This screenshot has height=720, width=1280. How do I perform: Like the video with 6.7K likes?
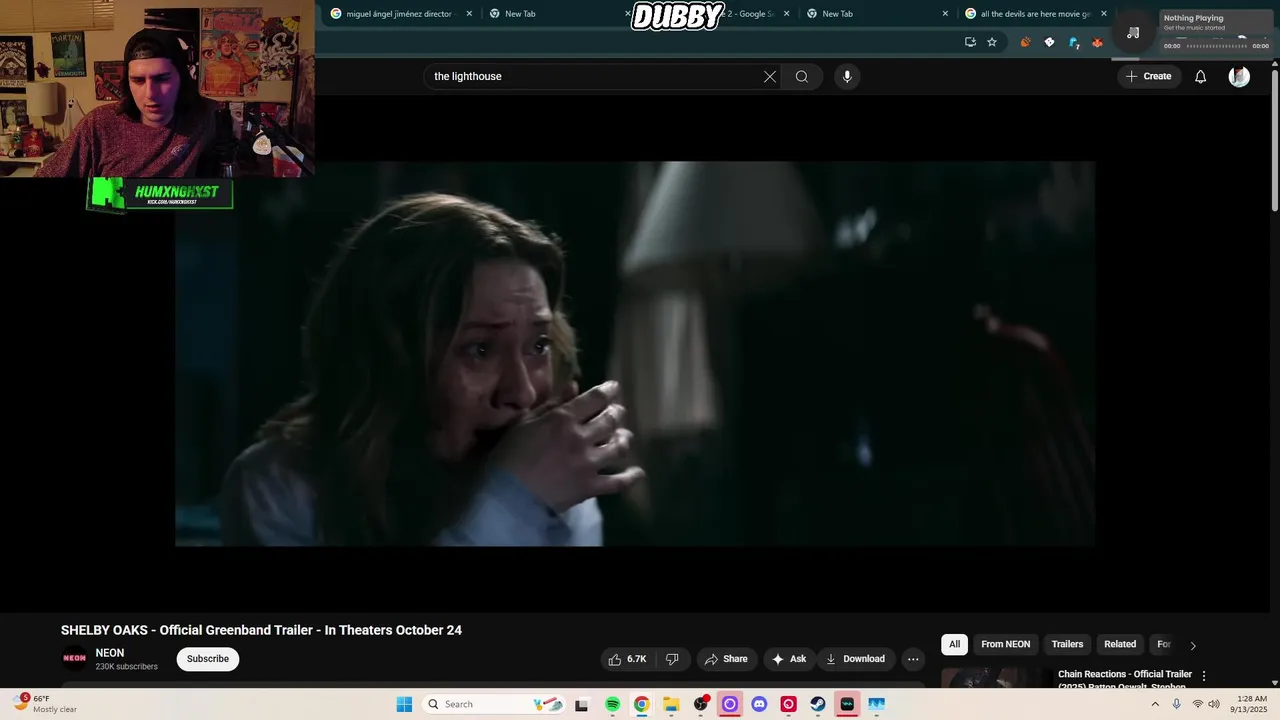pos(628,659)
